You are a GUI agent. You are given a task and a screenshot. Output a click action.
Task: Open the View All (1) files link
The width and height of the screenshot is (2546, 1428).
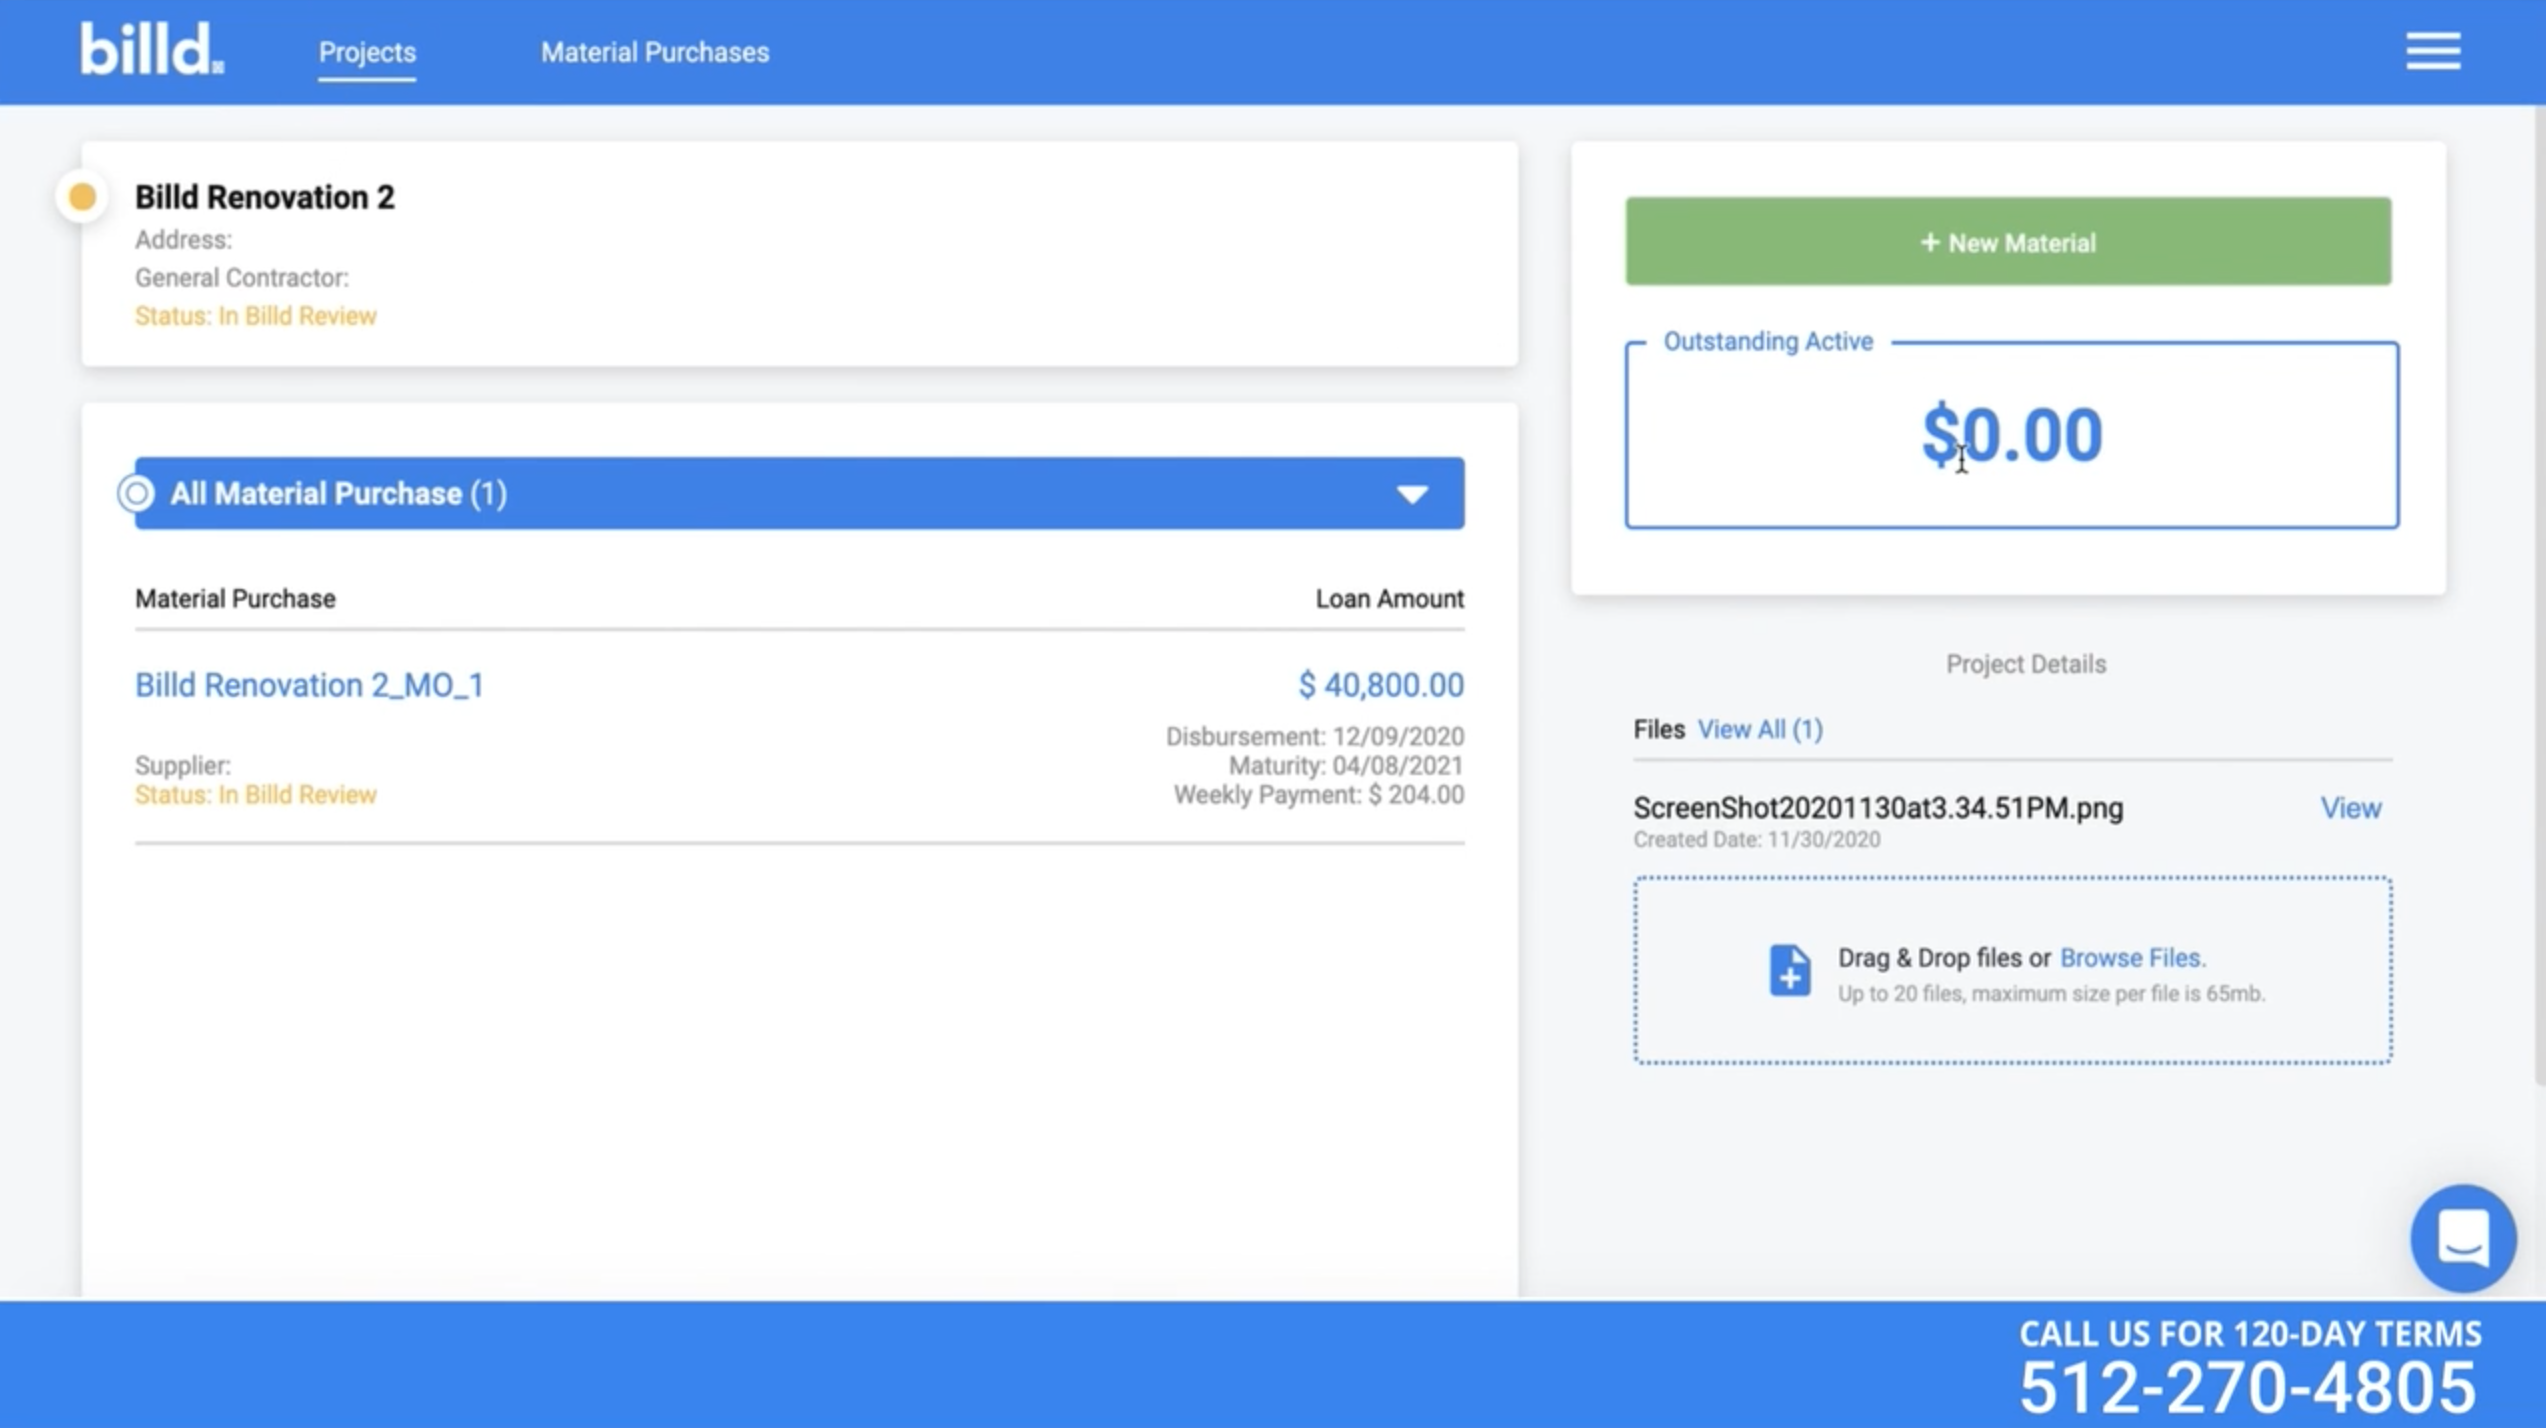(1760, 729)
